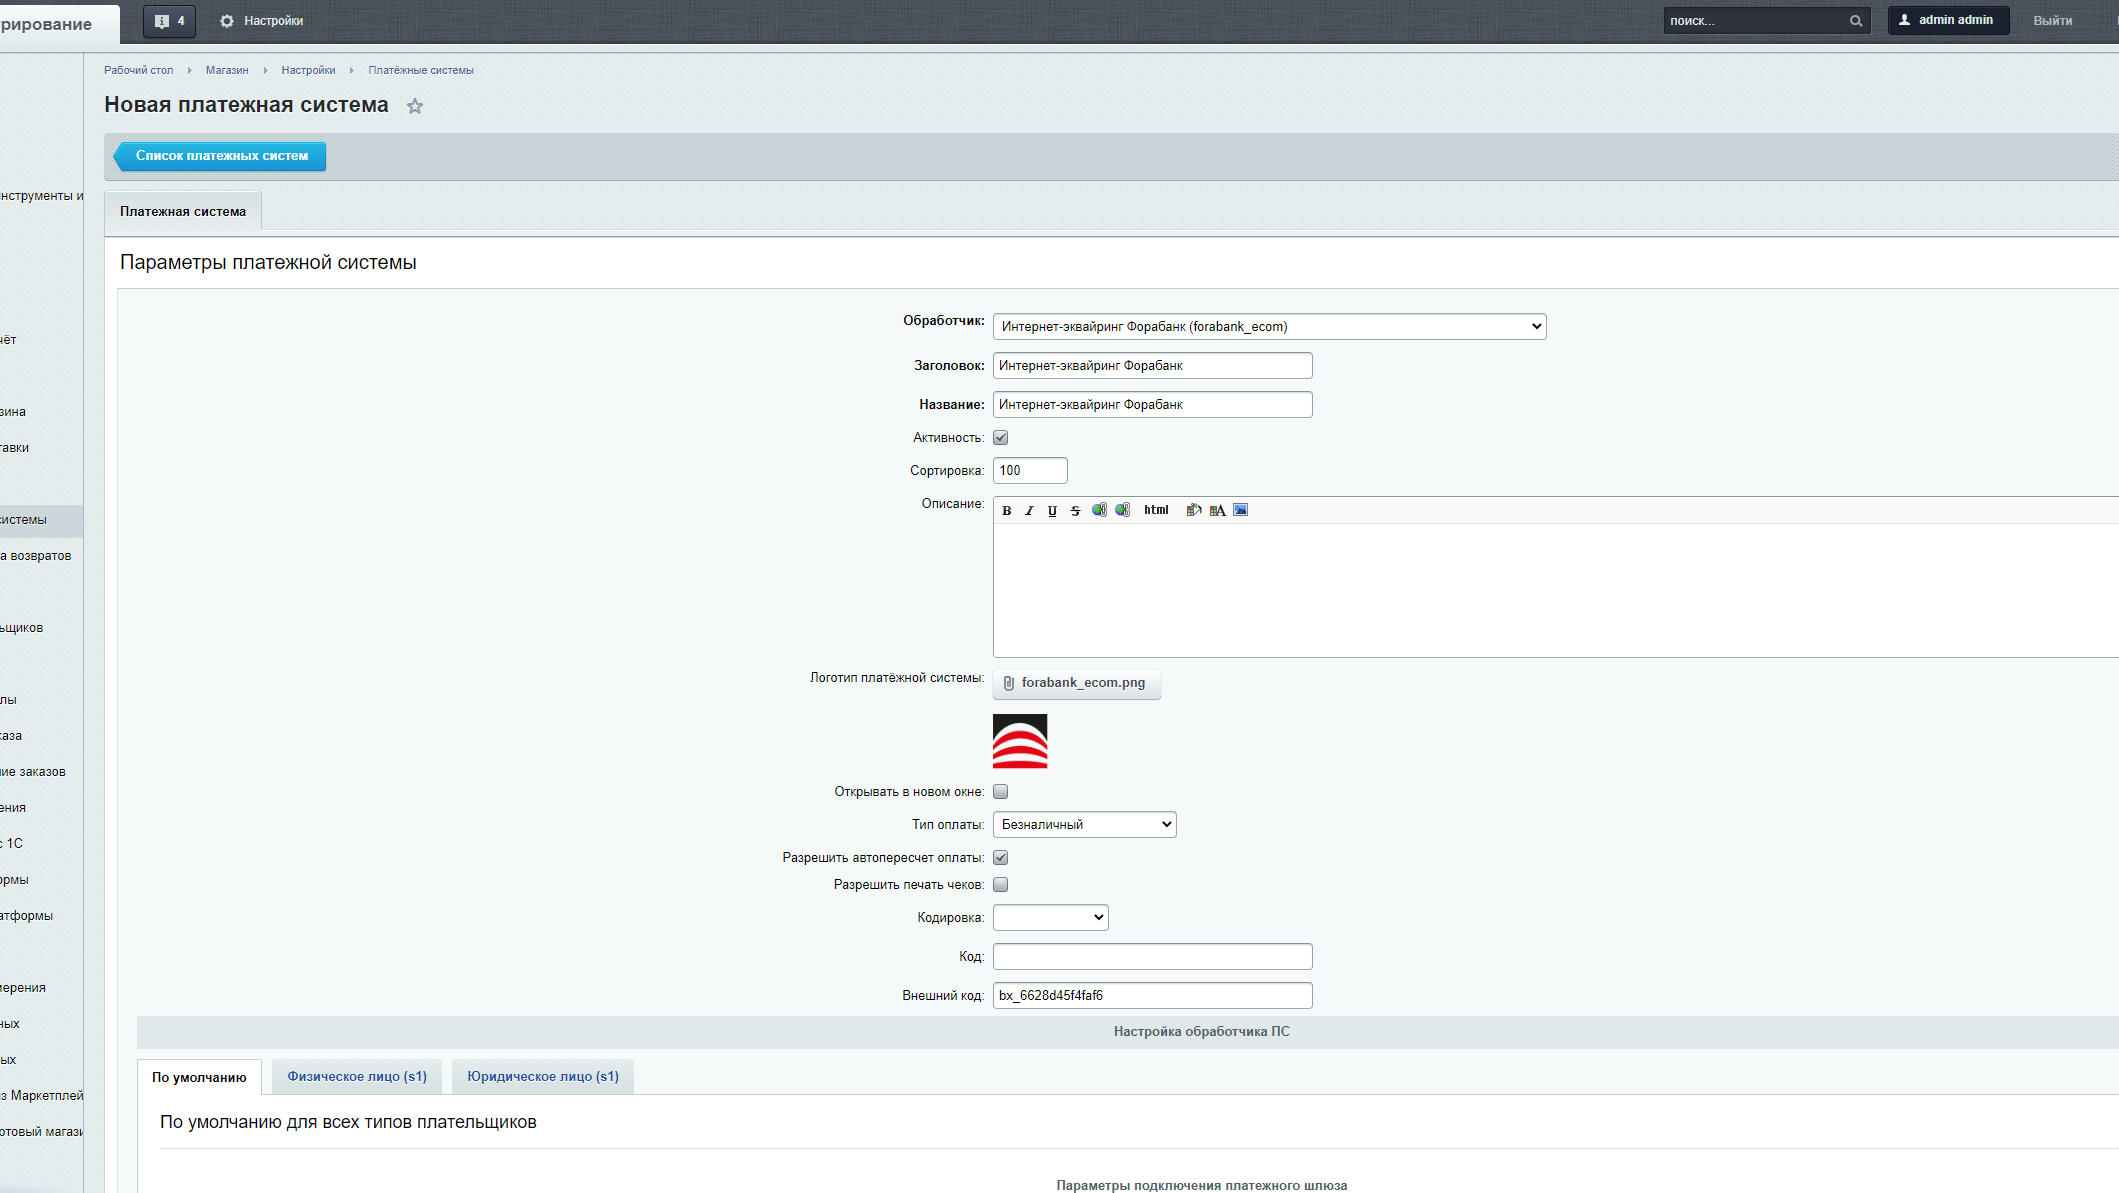Toggle the Активность checkbox
The image size is (2119, 1193).
pyautogui.click(x=1001, y=438)
